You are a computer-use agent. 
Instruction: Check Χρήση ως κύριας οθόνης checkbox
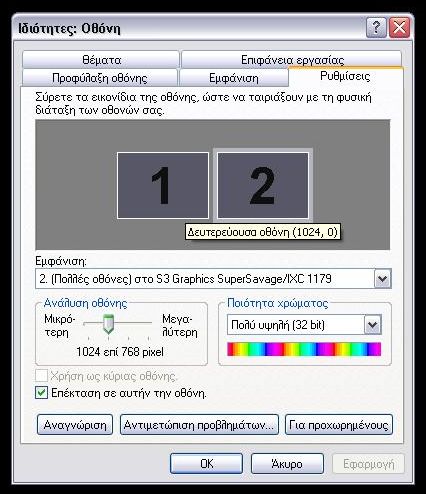click(x=41, y=376)
